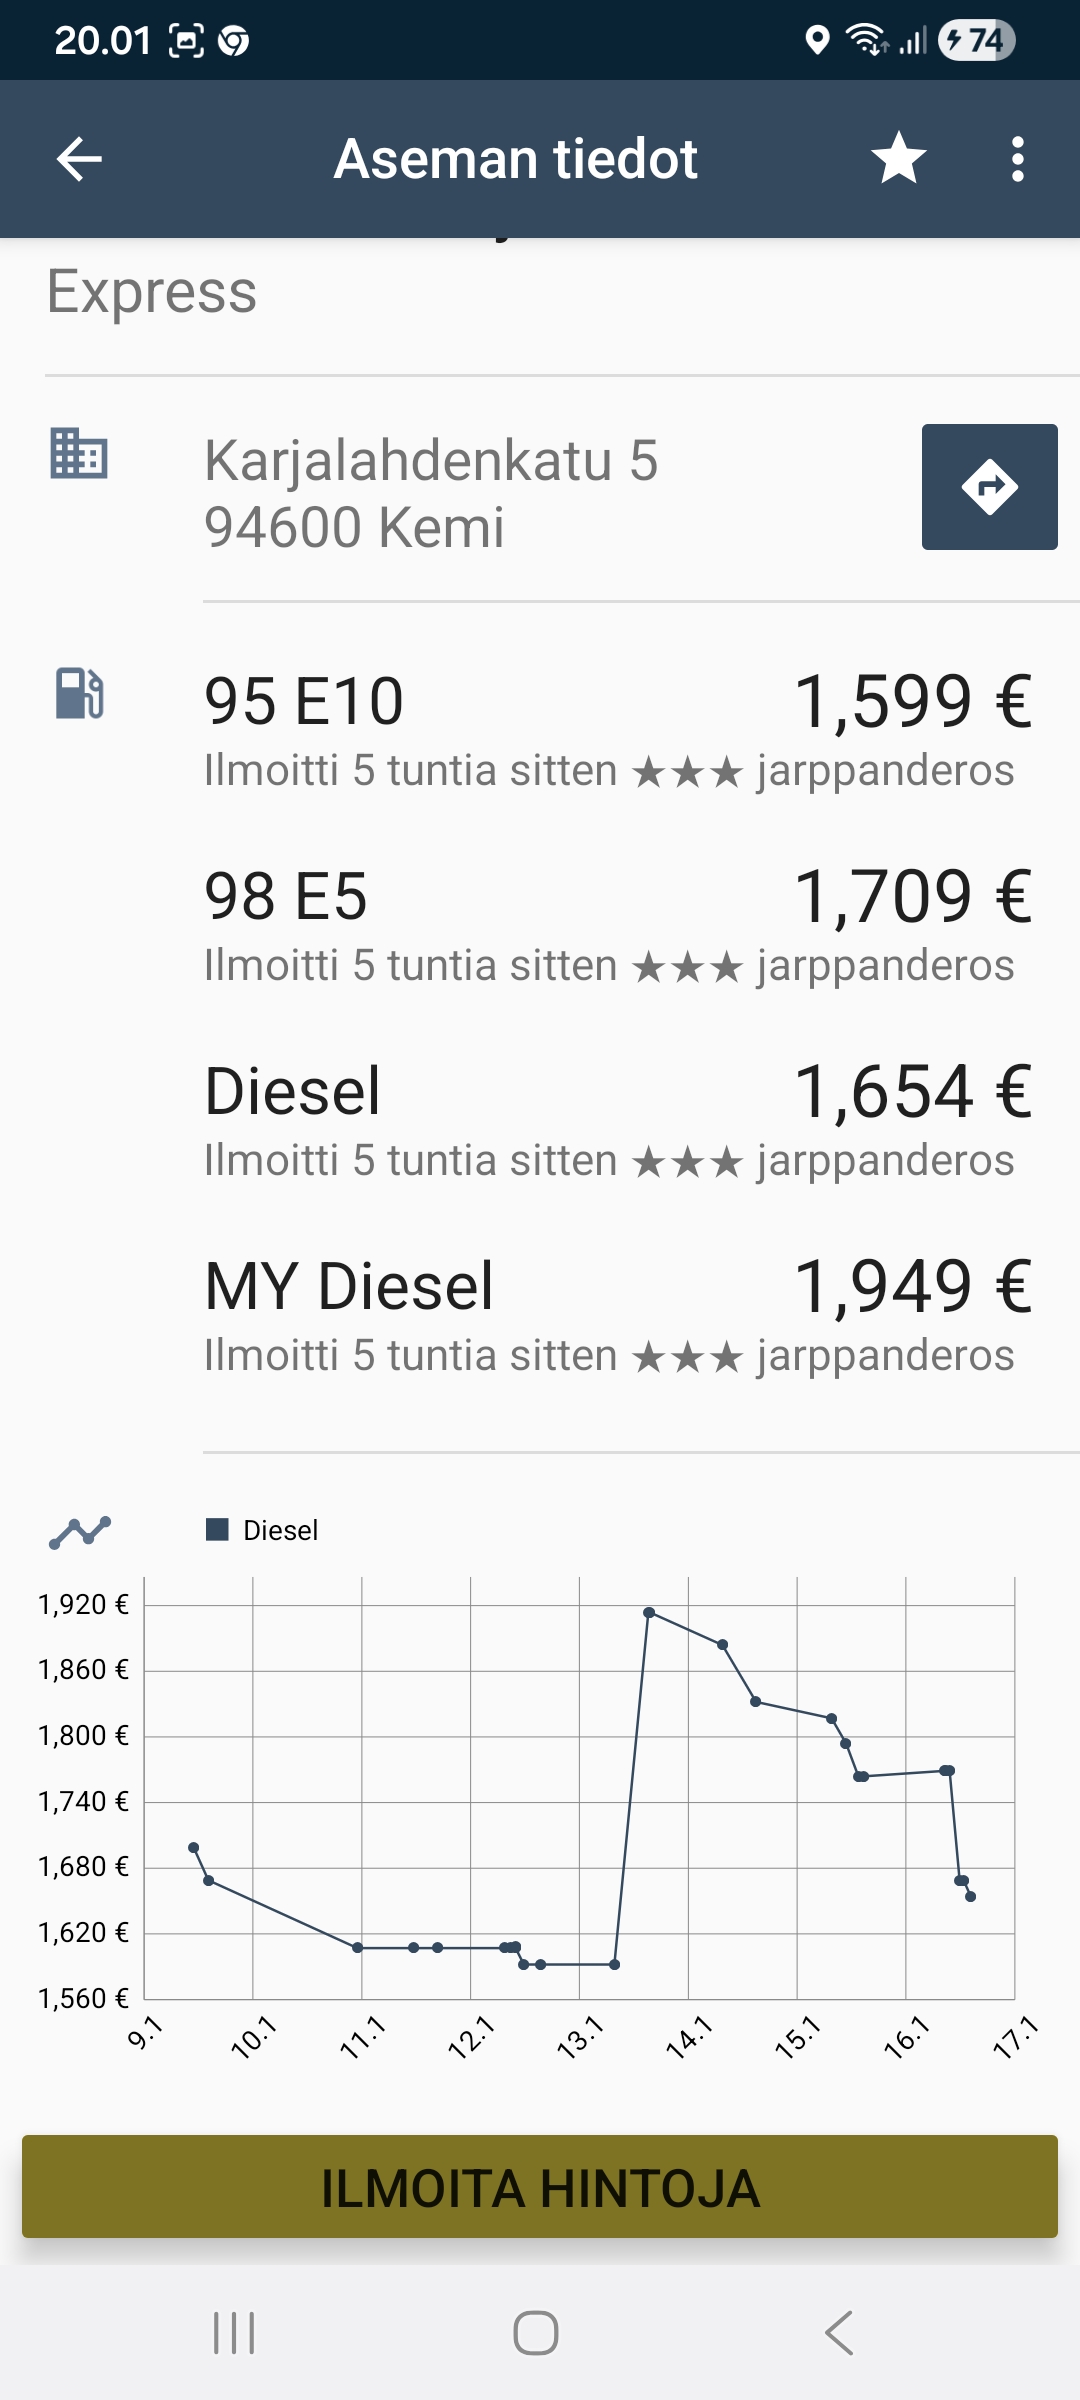Viewport: 1080px width, 2400px height.
Task: Tap the fuel pump icon
Action: click(x=79, y=693)
